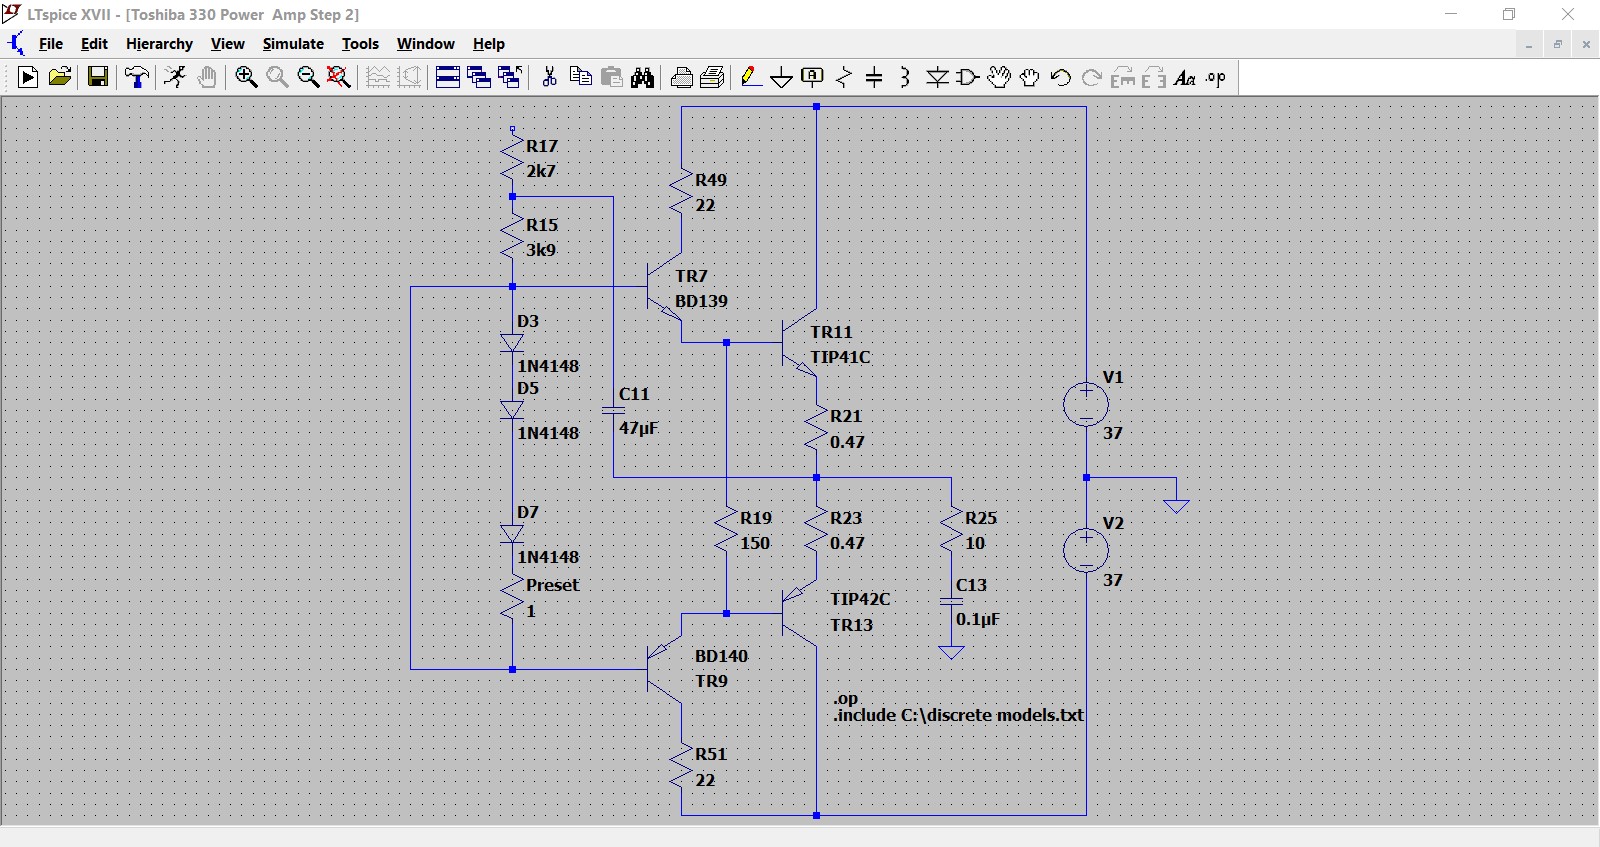Viewport: 1600px width, 847px height.
Task: Select the Drag closed-hand tool
Action: pyautogui.click(x=1030, y=77)
